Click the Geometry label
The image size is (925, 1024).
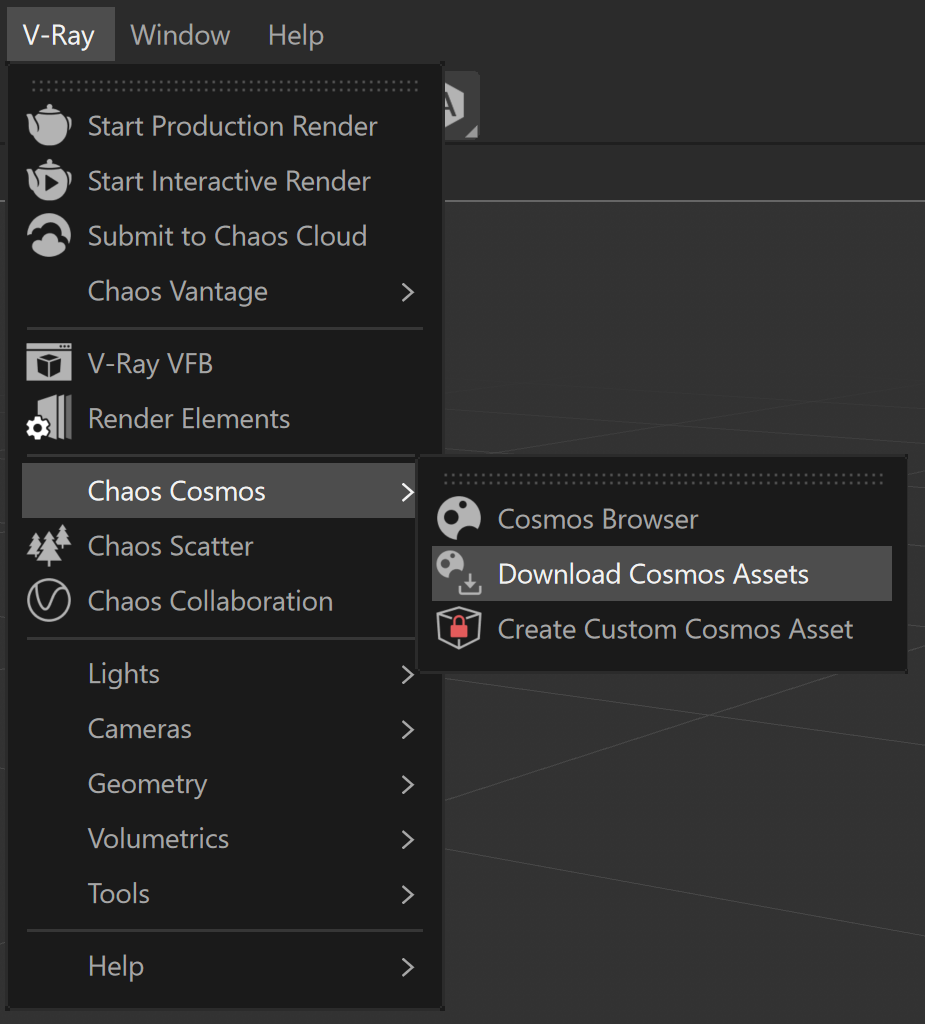(148, 784)
